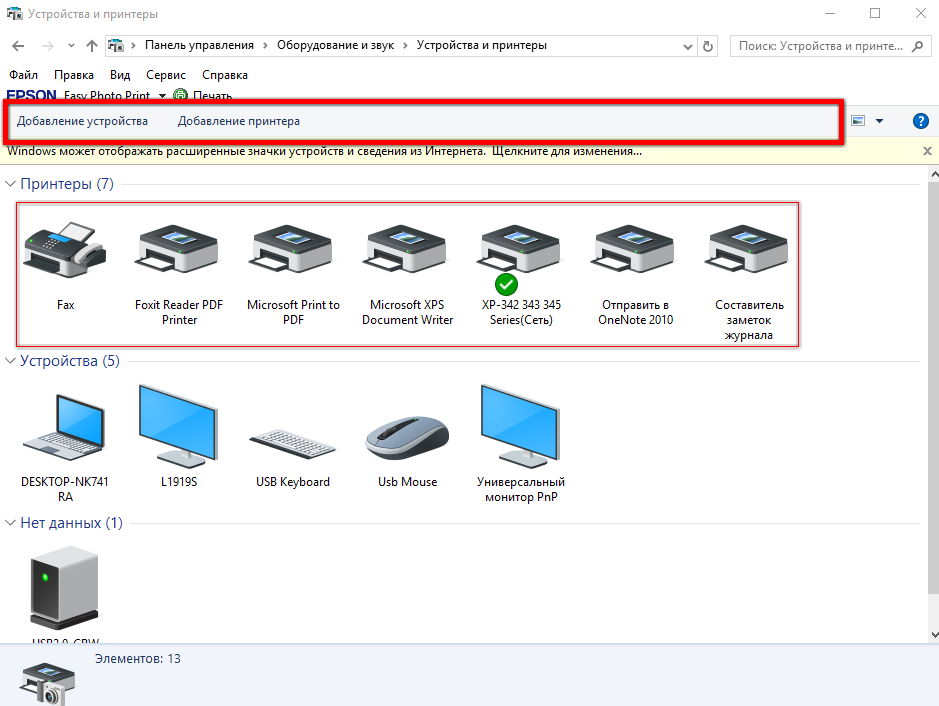Open the Файл menu
This screenshot has height=706, width=939.
23,75
